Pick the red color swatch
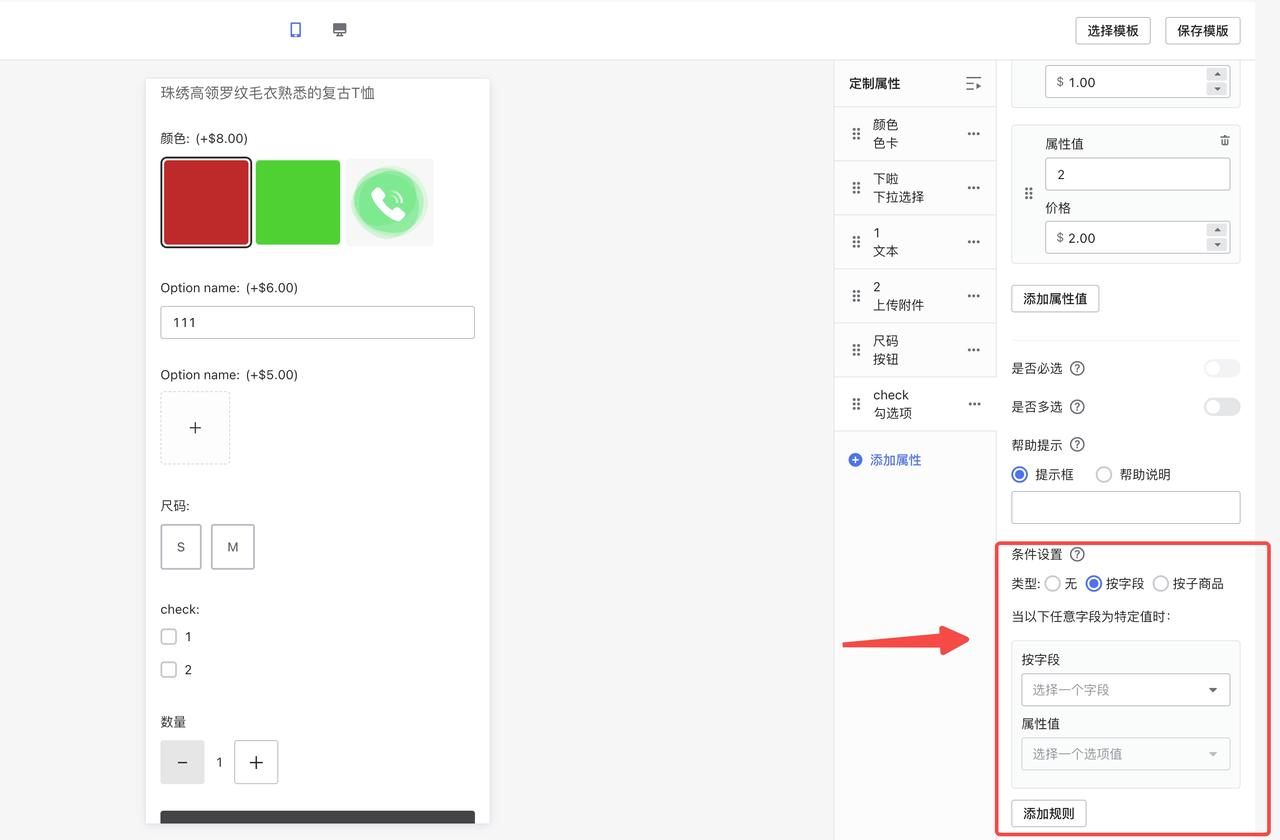The height and width of the screenshot is (840, 1280). [x=206, y=202]
